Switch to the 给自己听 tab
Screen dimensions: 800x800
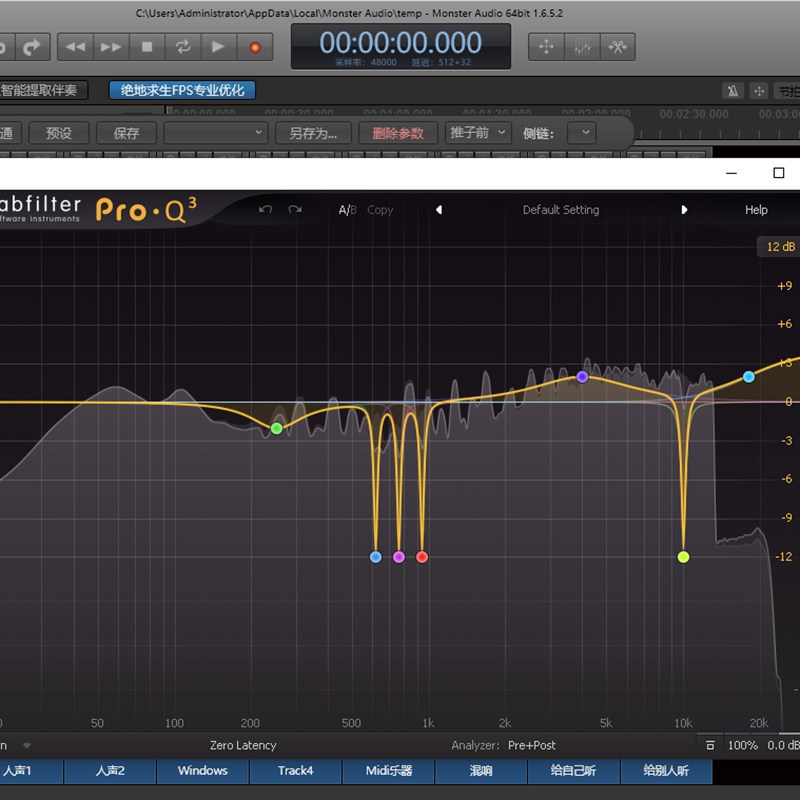[x=573, y=771]
